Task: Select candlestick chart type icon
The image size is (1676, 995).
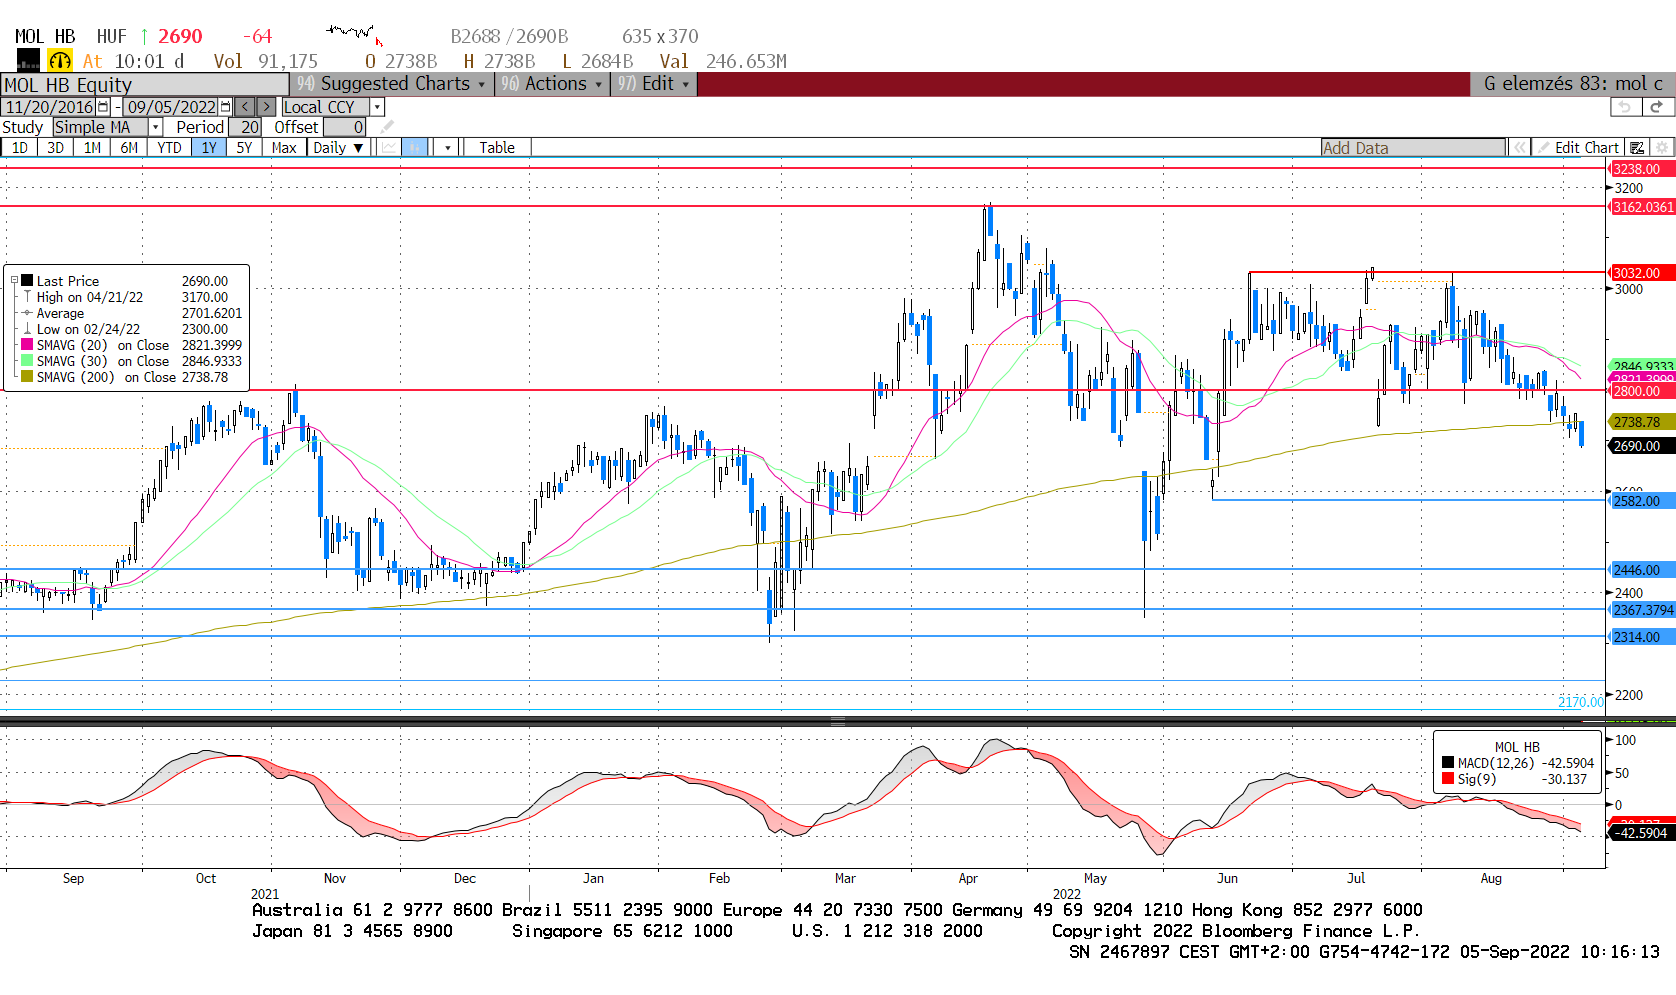Action: click(x=415, y=147)
